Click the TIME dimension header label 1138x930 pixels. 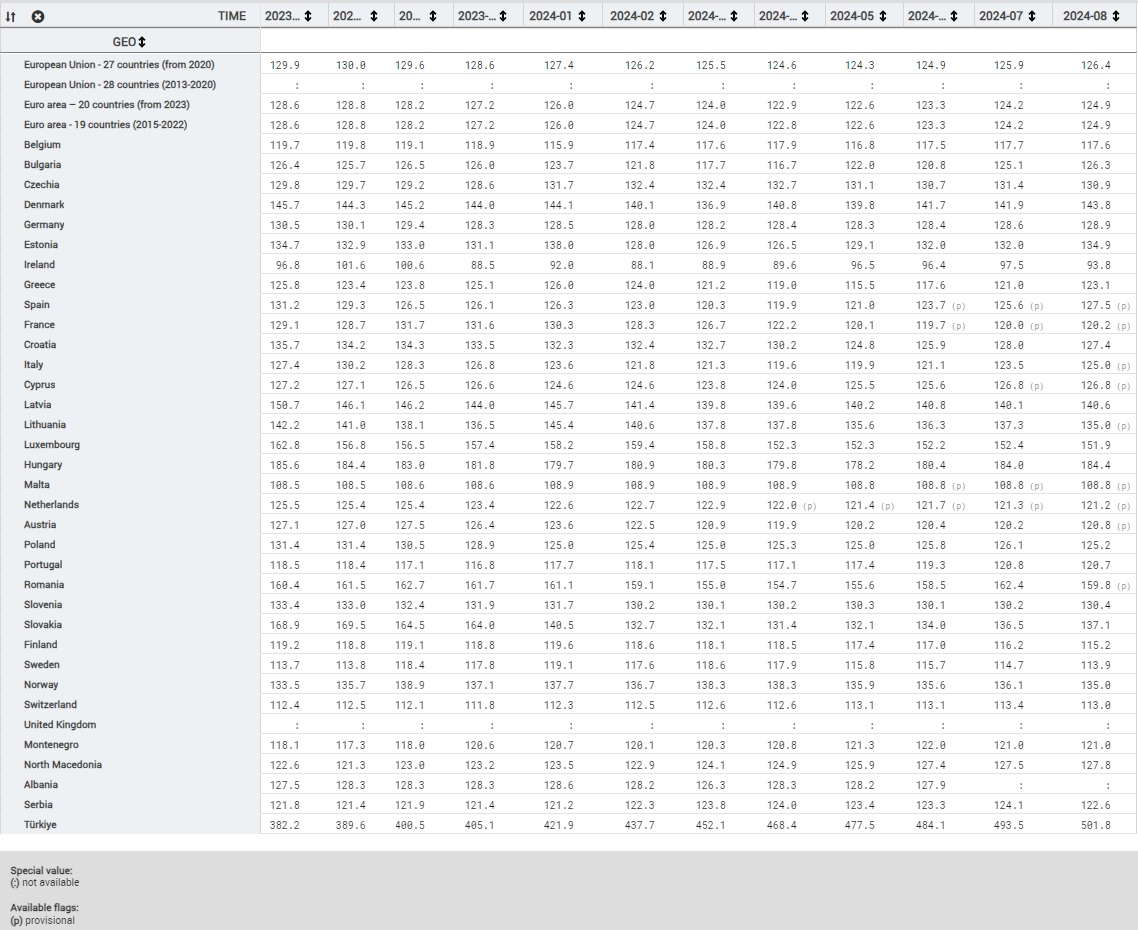click(232, 16)
